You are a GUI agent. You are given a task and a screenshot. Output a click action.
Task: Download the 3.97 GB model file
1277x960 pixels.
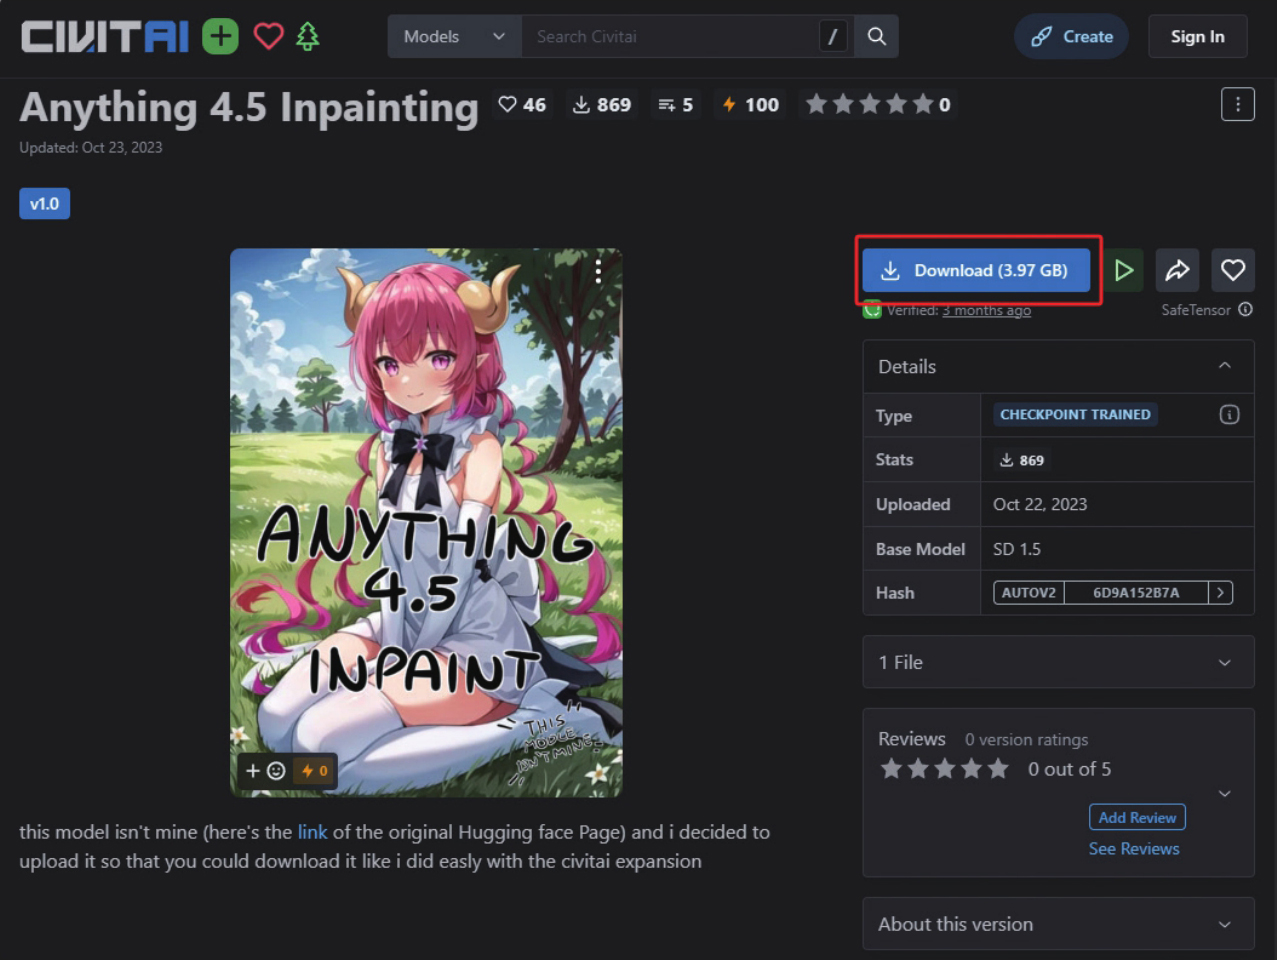(x=976, y=270)
